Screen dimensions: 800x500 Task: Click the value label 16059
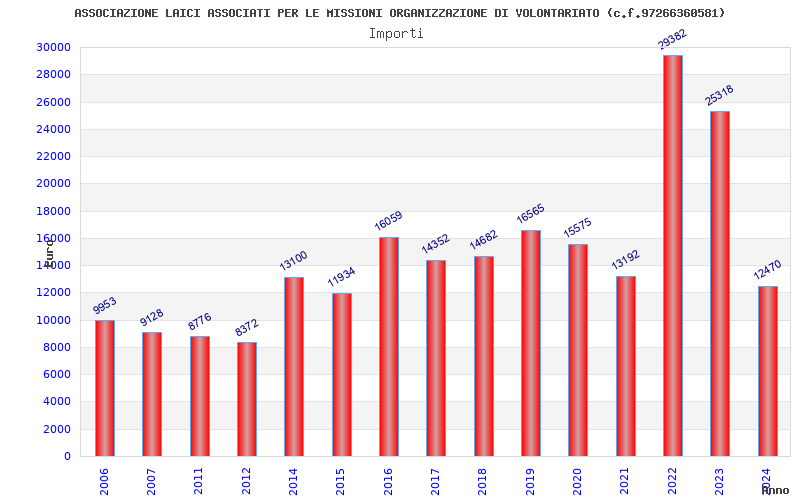tap(389, 221)
